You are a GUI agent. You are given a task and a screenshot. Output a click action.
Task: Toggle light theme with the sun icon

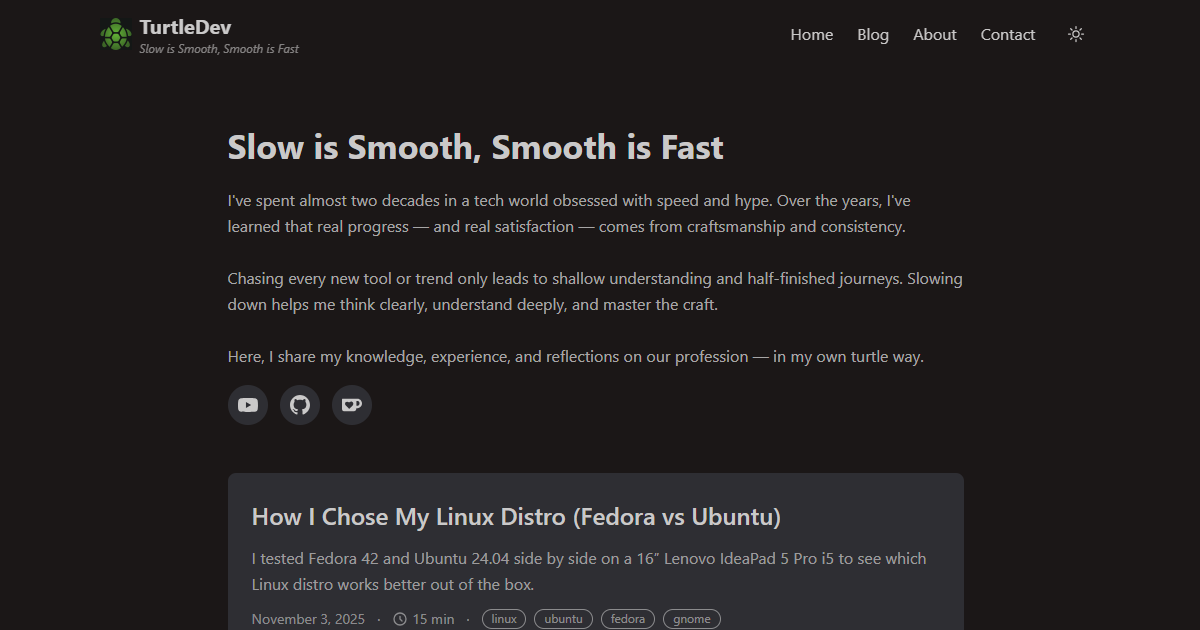[1076, 35]
